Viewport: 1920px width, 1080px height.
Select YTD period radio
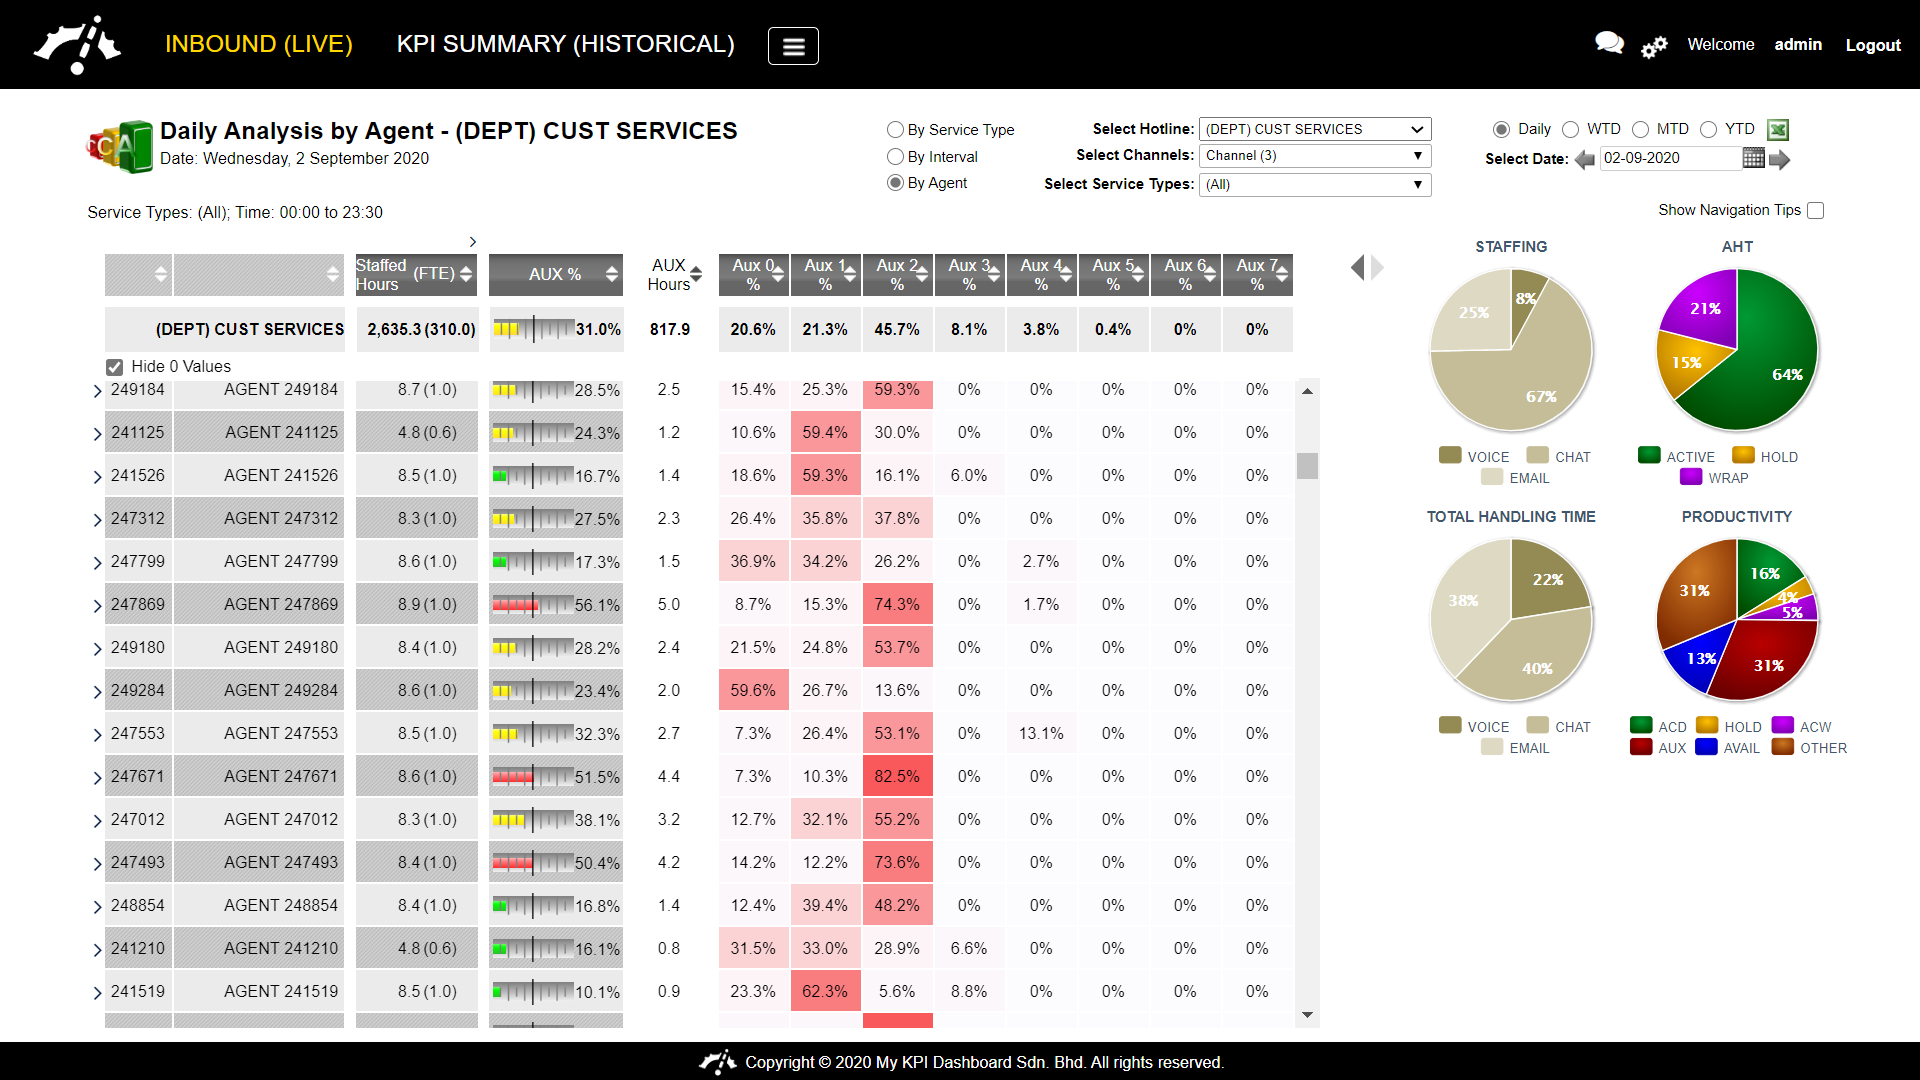(1708, 129)
